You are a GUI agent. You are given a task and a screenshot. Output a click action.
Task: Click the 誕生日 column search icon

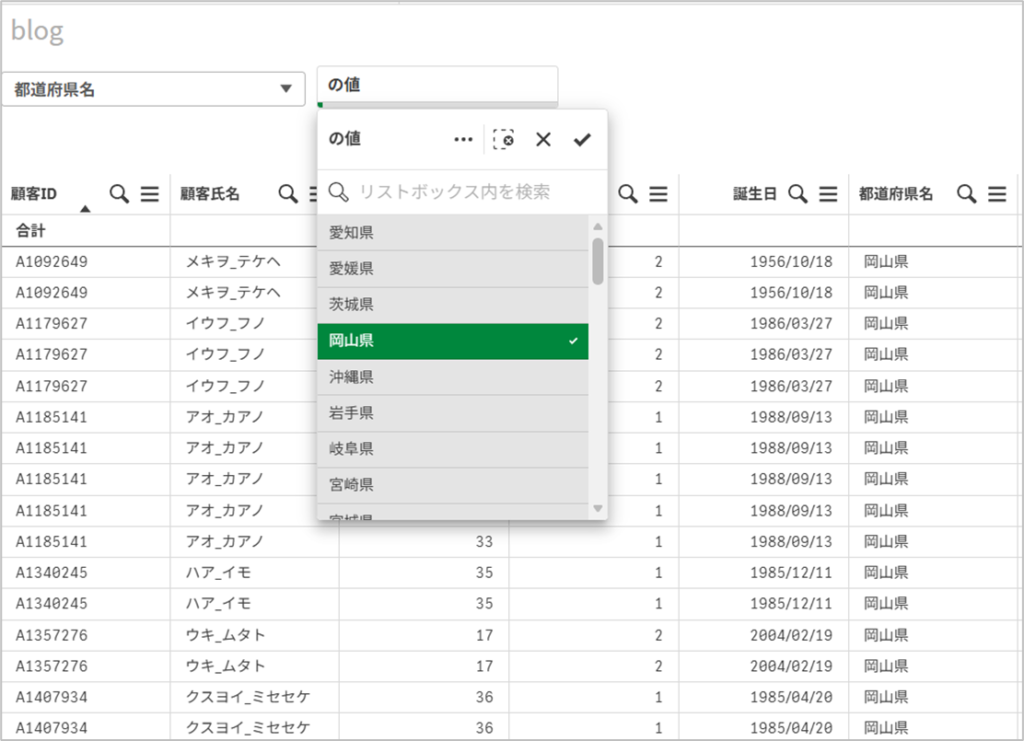798,195
